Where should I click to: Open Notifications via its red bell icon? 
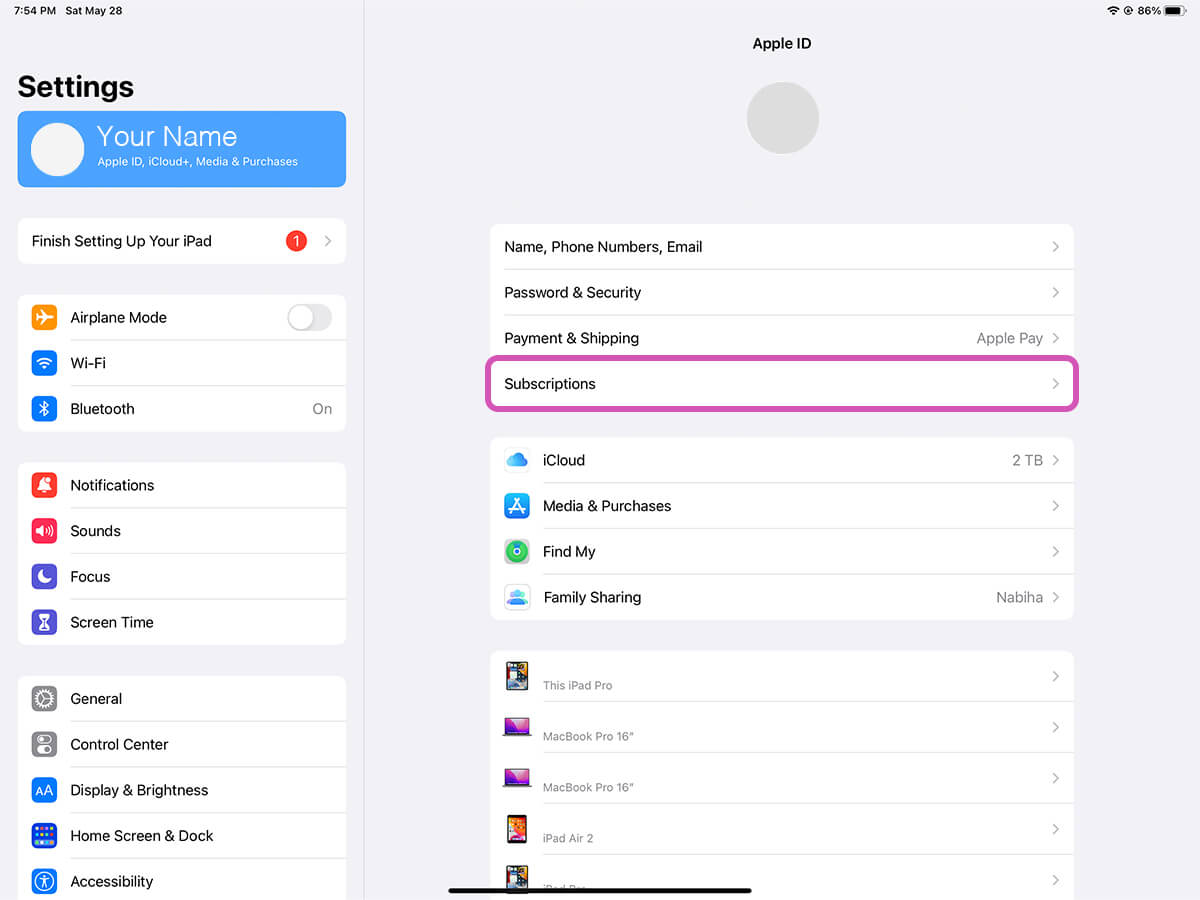tap(44, 485)
